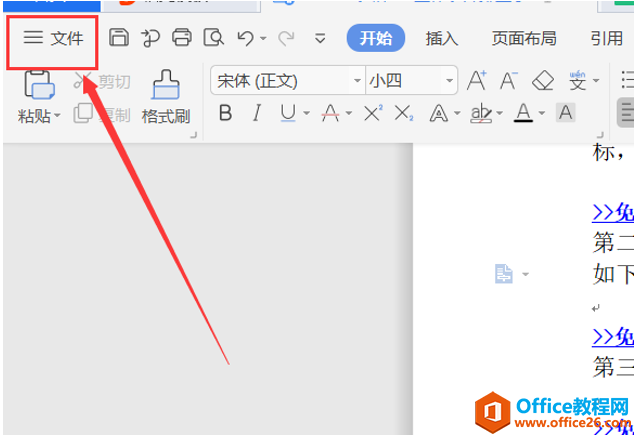Open the 引用 tab
638x440 pixels.
[x=607, y=38]
